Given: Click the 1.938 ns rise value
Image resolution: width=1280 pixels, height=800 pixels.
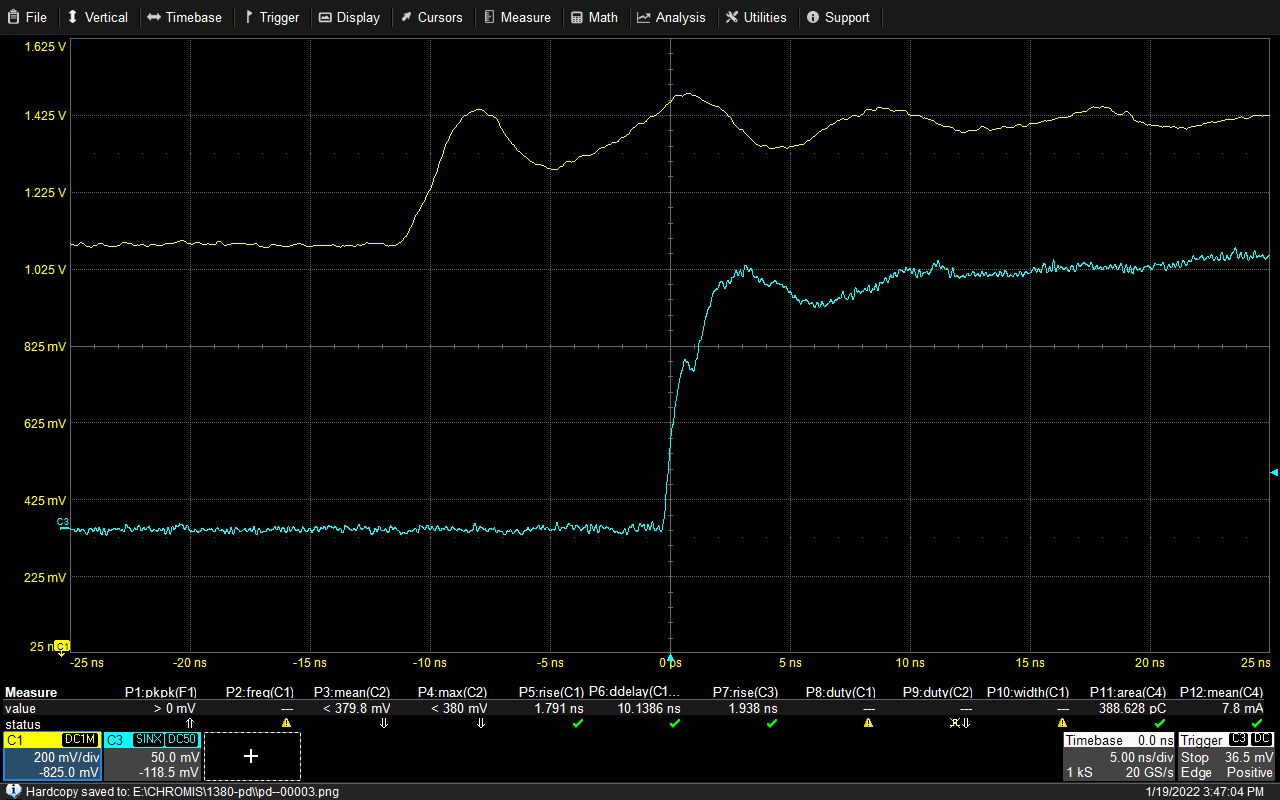Looking at the screenshot, I should point(754,708).
